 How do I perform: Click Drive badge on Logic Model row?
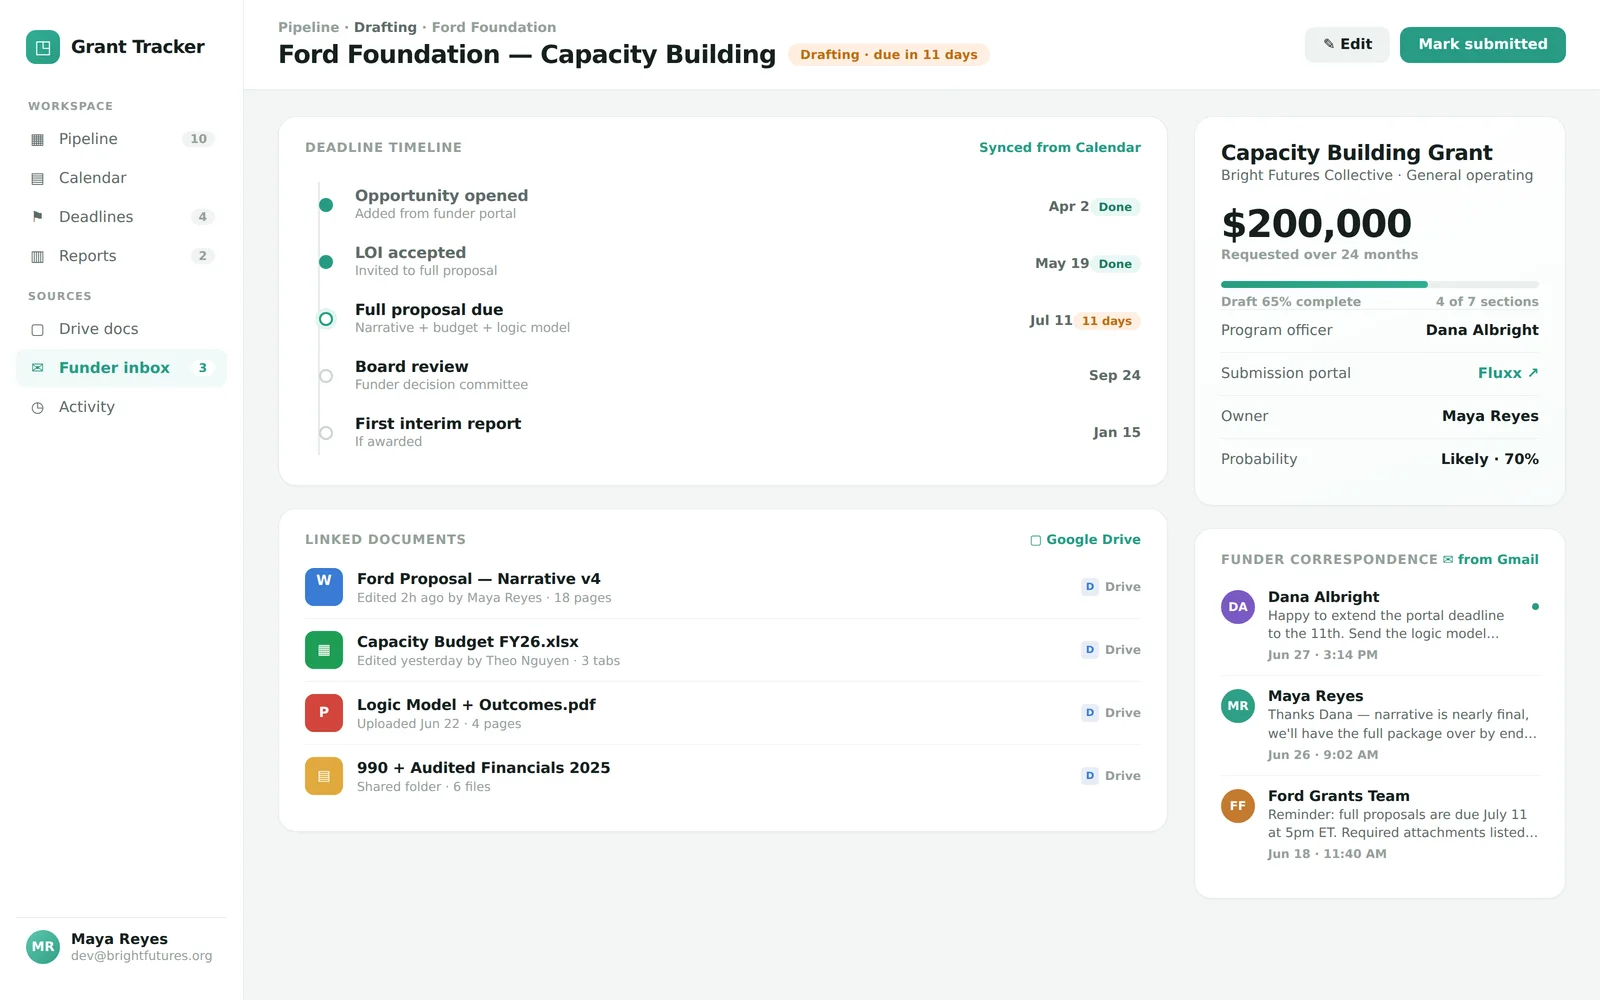[1111, 713]
